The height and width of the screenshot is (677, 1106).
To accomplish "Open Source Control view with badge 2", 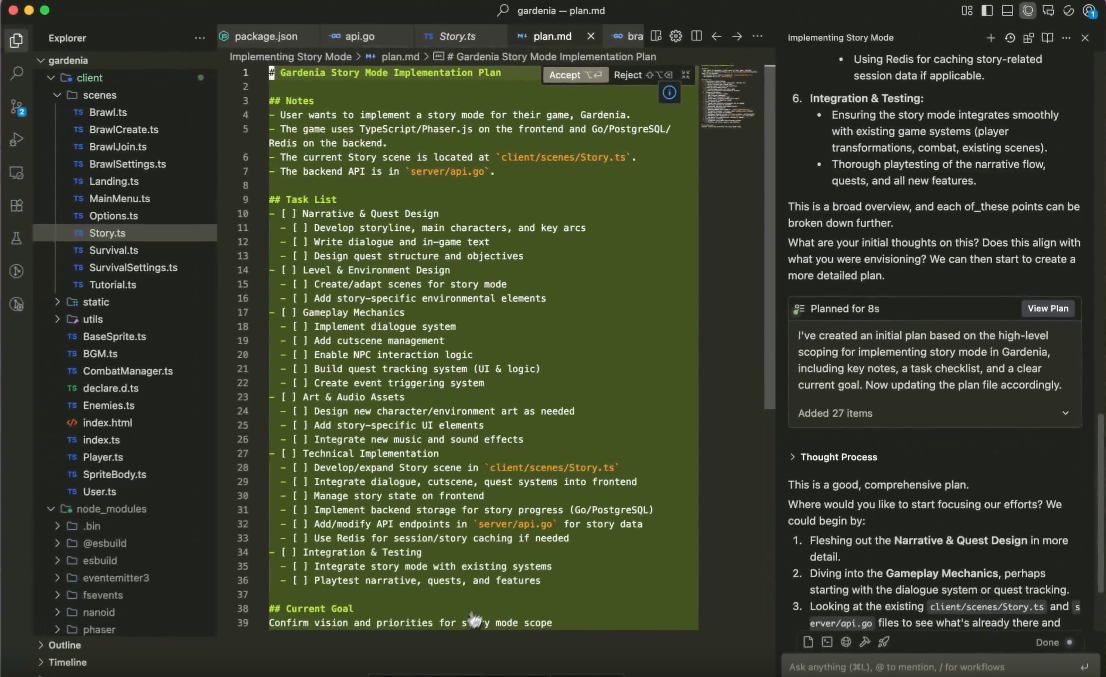I will tap(16, 106).
